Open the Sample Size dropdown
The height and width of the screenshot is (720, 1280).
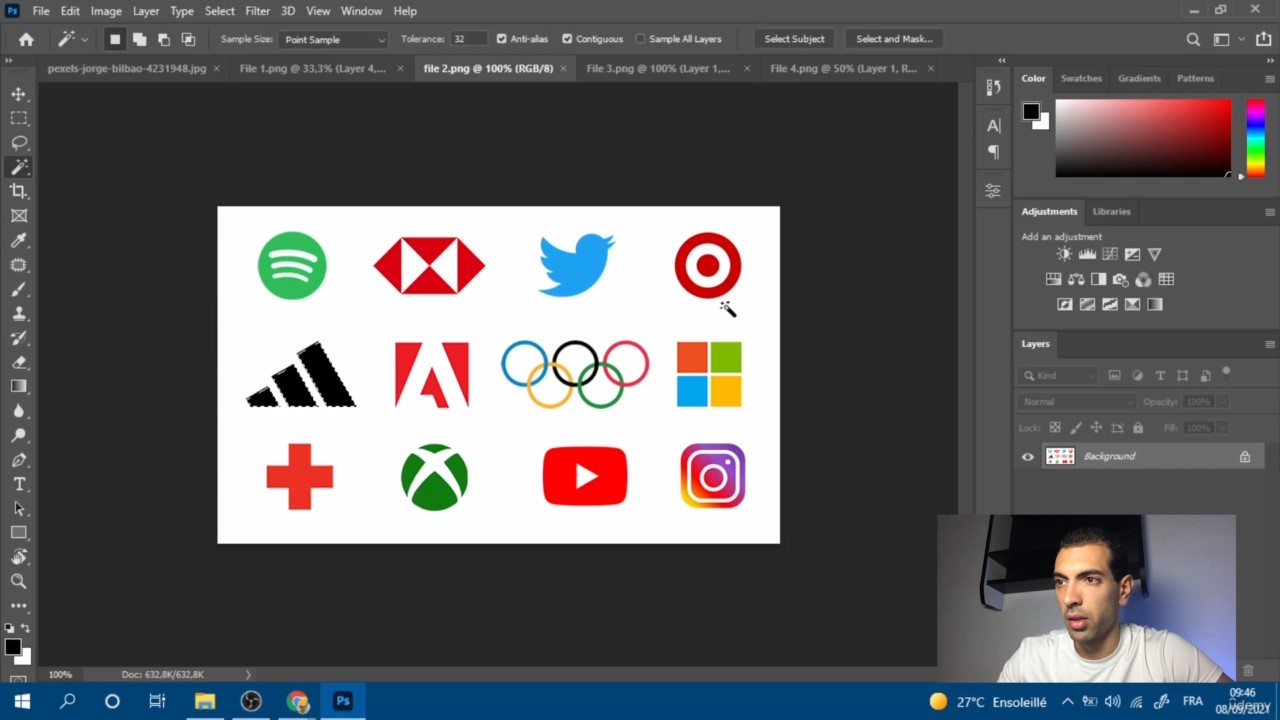334,39
